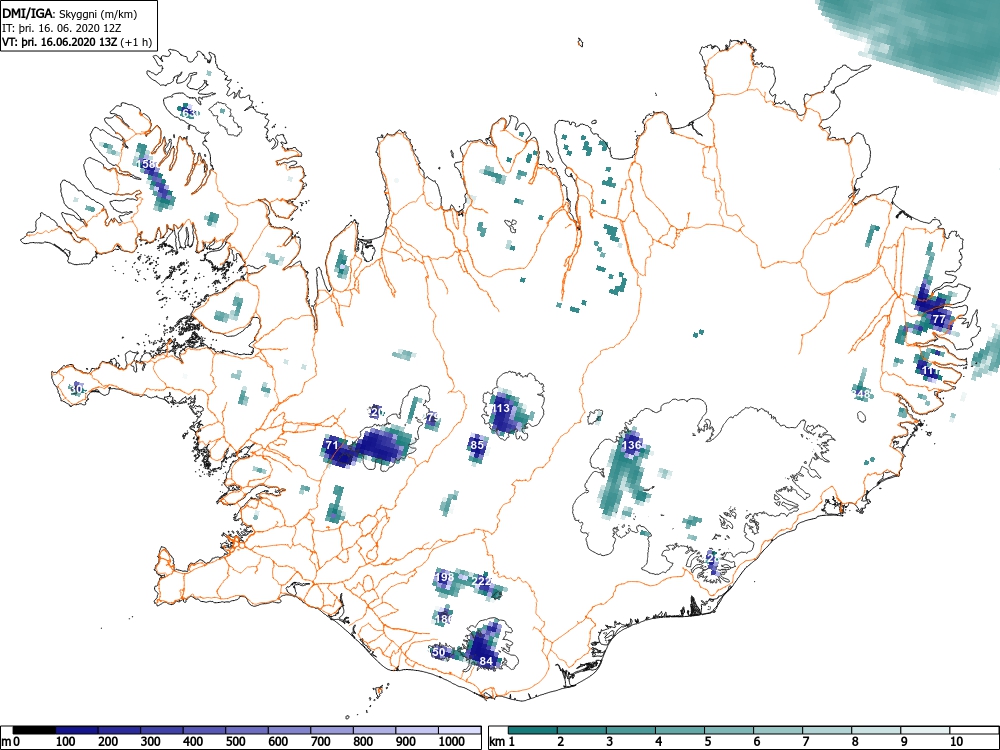
Task: Click the 7 label on the kilometre legend
Action: tap(805, 742)
